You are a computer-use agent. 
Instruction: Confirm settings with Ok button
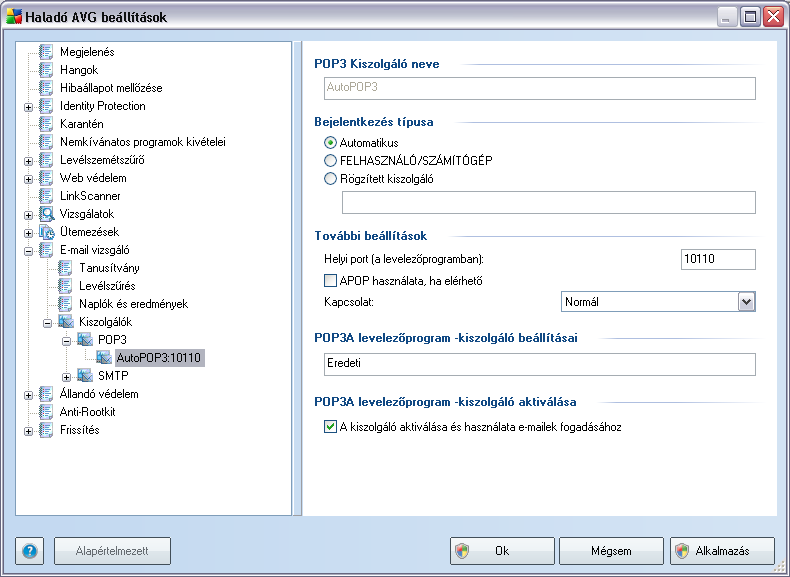pyautogui.click(x=502, y=551)
